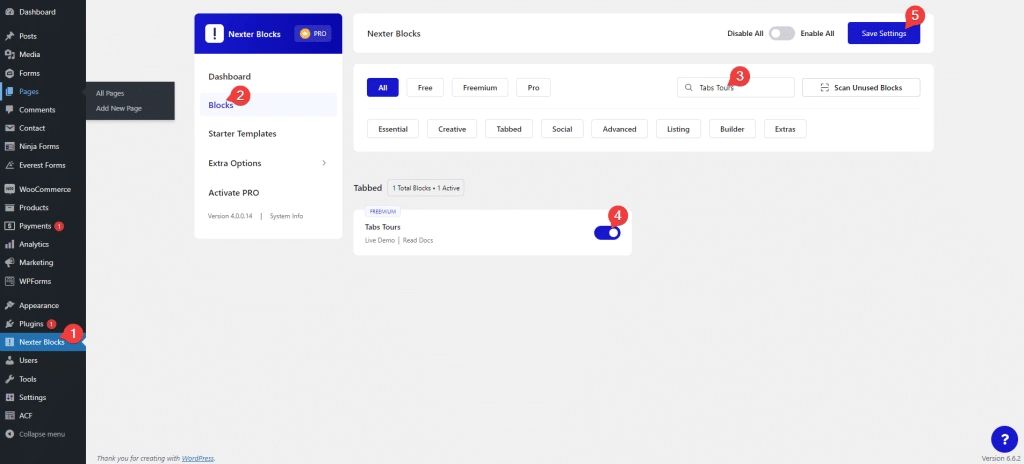1024x464 pixels.
Task: Expand the Extra Options chevron
Action: (323, 162)
